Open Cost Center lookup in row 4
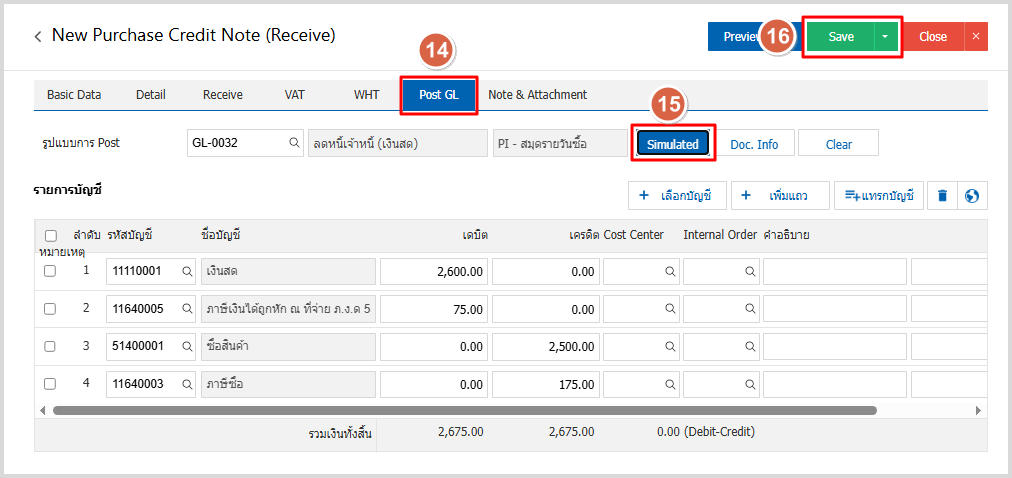The height and width of the screenshot is (478, 1012). click(x=669, y=384)
